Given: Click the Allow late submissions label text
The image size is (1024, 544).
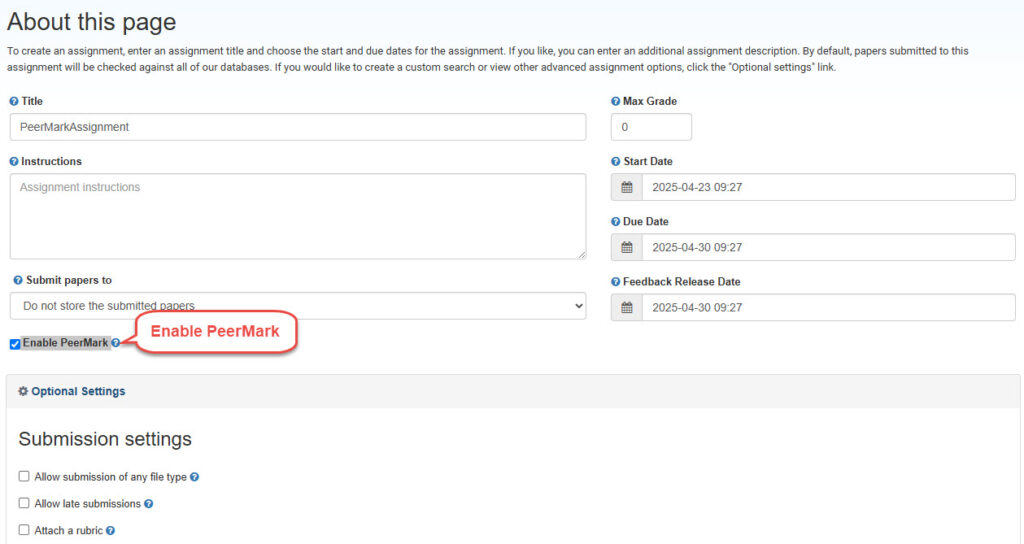Looking at the screenshot, I should (x=88, y=504).
